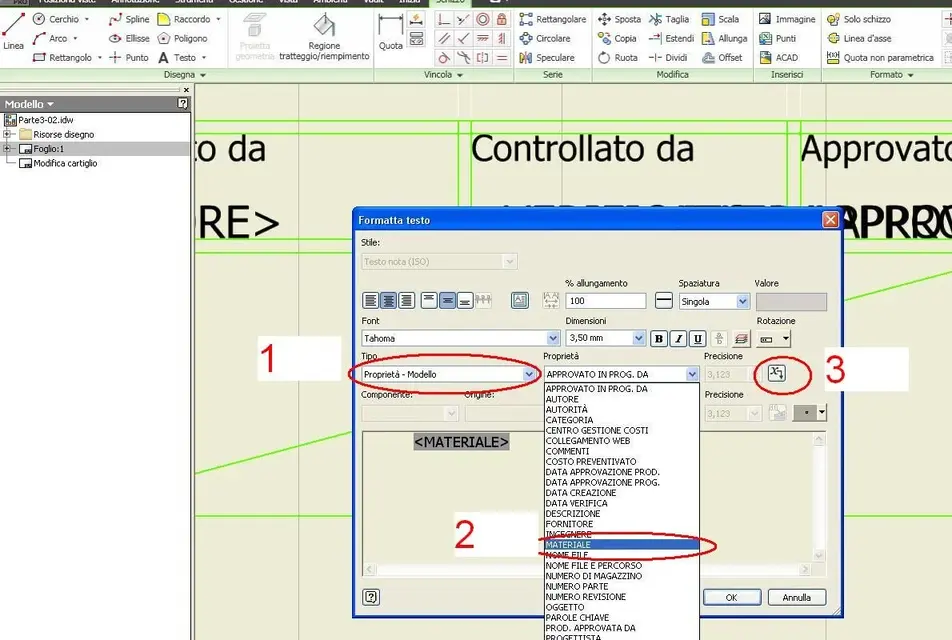Viewport: 952px width, 640px height.
Task: Expand the Foglio:1 tree node
Action: 7,149
